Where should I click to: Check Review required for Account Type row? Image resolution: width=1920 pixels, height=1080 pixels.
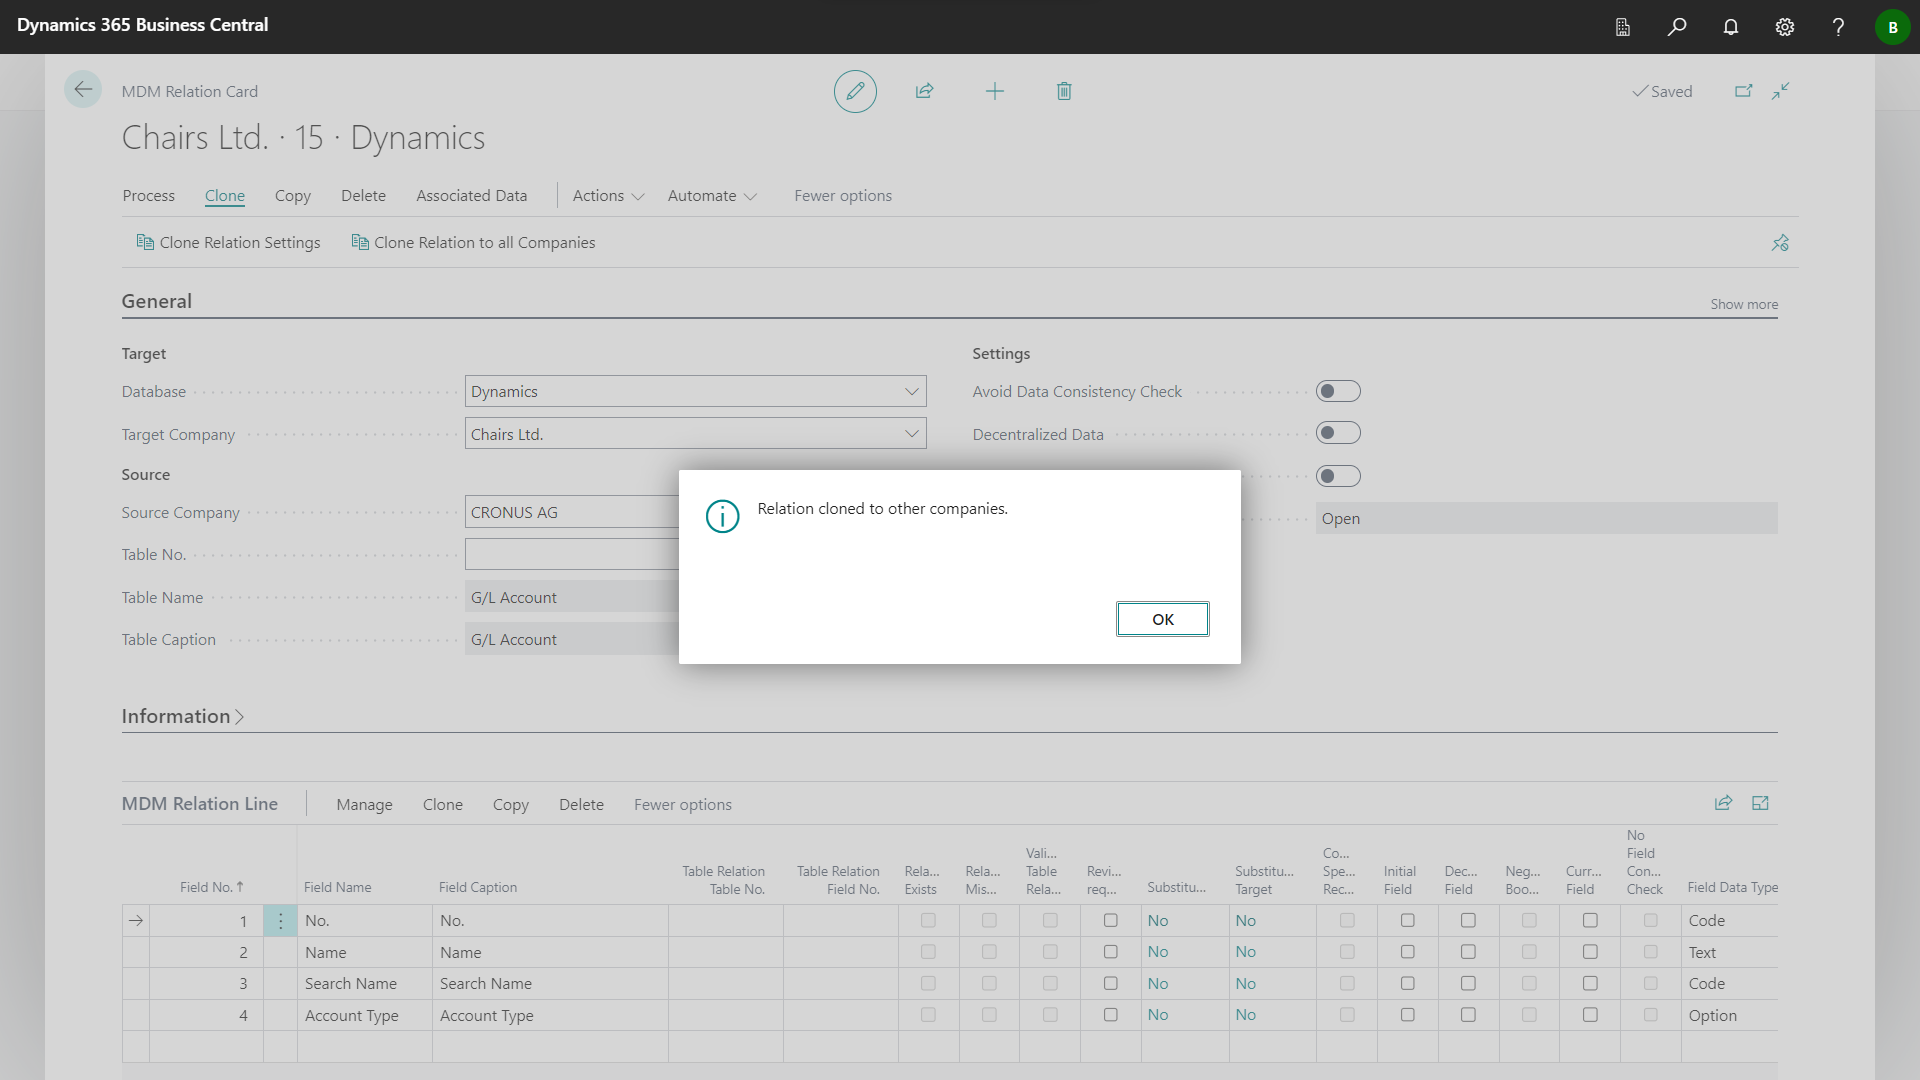coord(1110,1015)
